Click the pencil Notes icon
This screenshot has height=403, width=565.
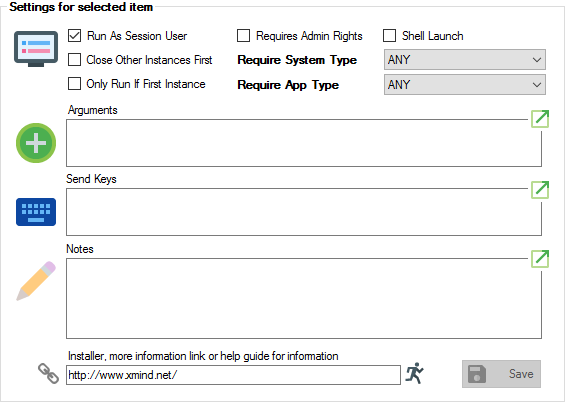tap(36, 281)
